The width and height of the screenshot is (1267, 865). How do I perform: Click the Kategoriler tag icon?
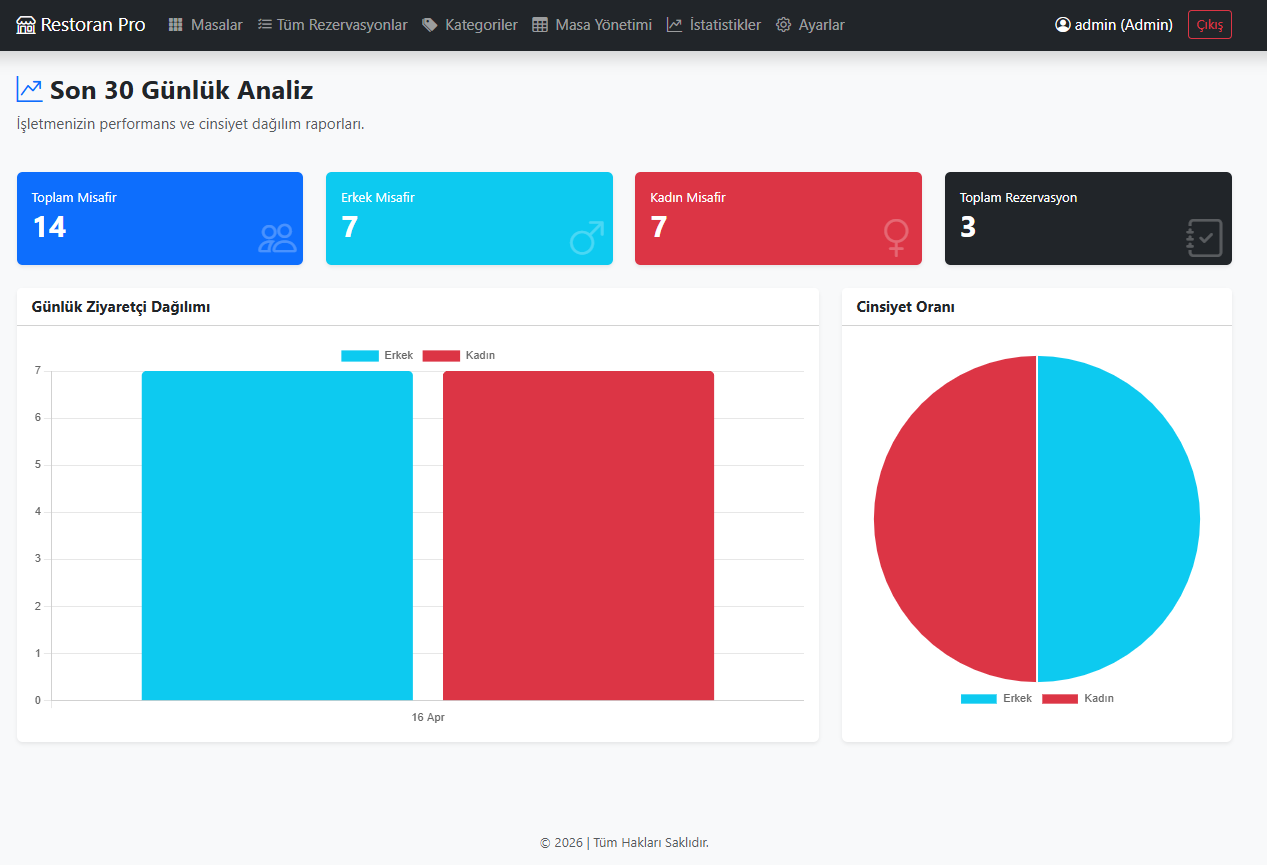point(430,25)
